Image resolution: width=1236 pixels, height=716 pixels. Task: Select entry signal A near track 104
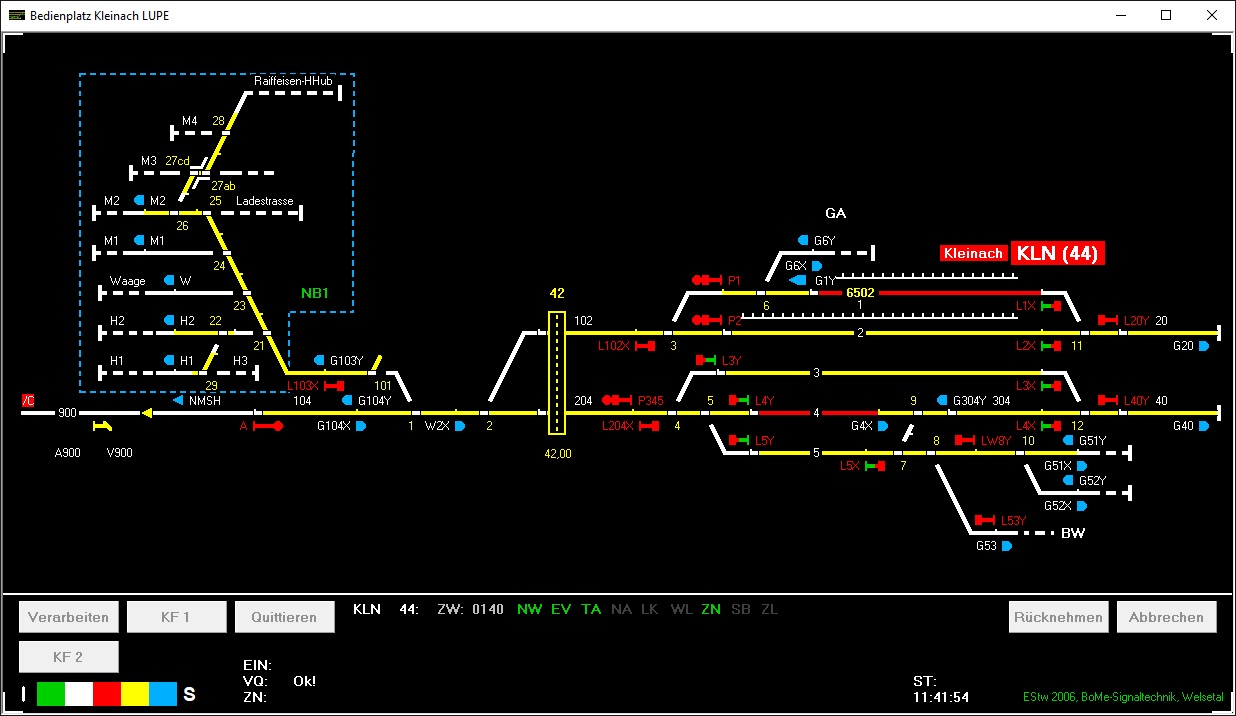tap(268, 426)
